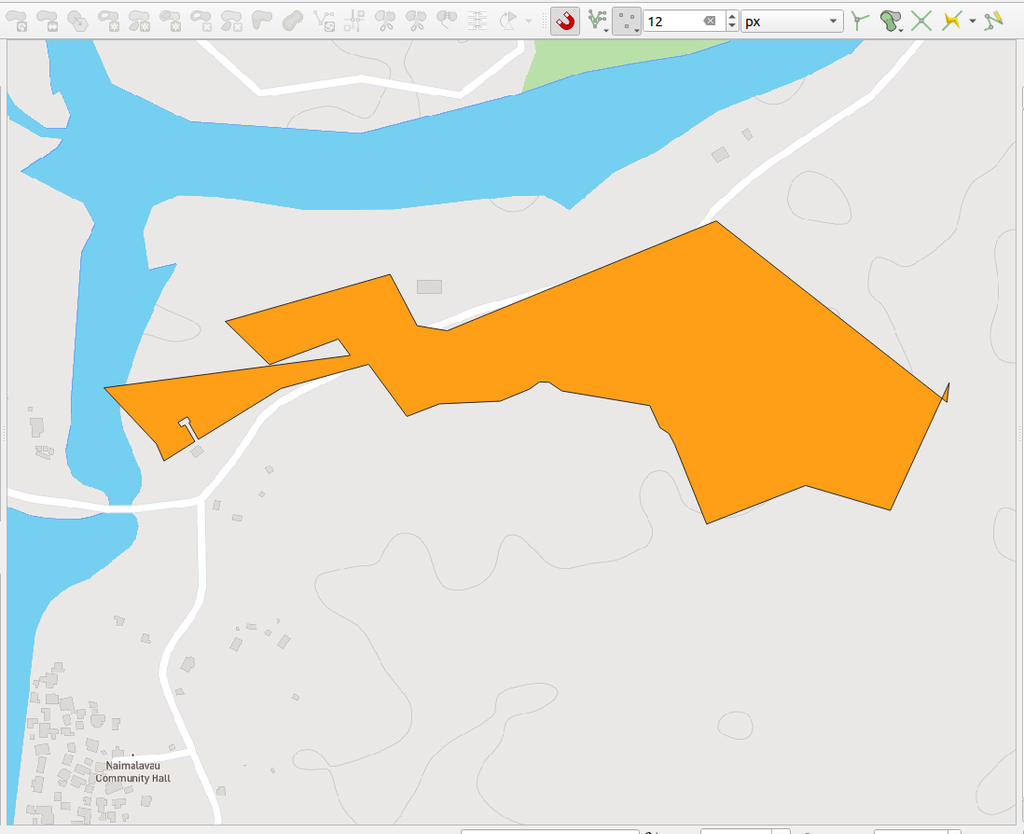
Task: Pick the Delete Part tool
Action: pos(231,21)
